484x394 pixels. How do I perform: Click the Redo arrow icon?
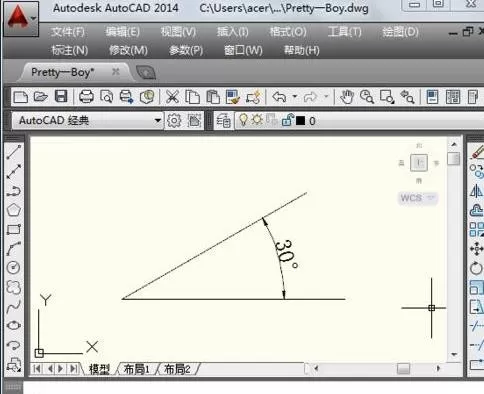310,97
